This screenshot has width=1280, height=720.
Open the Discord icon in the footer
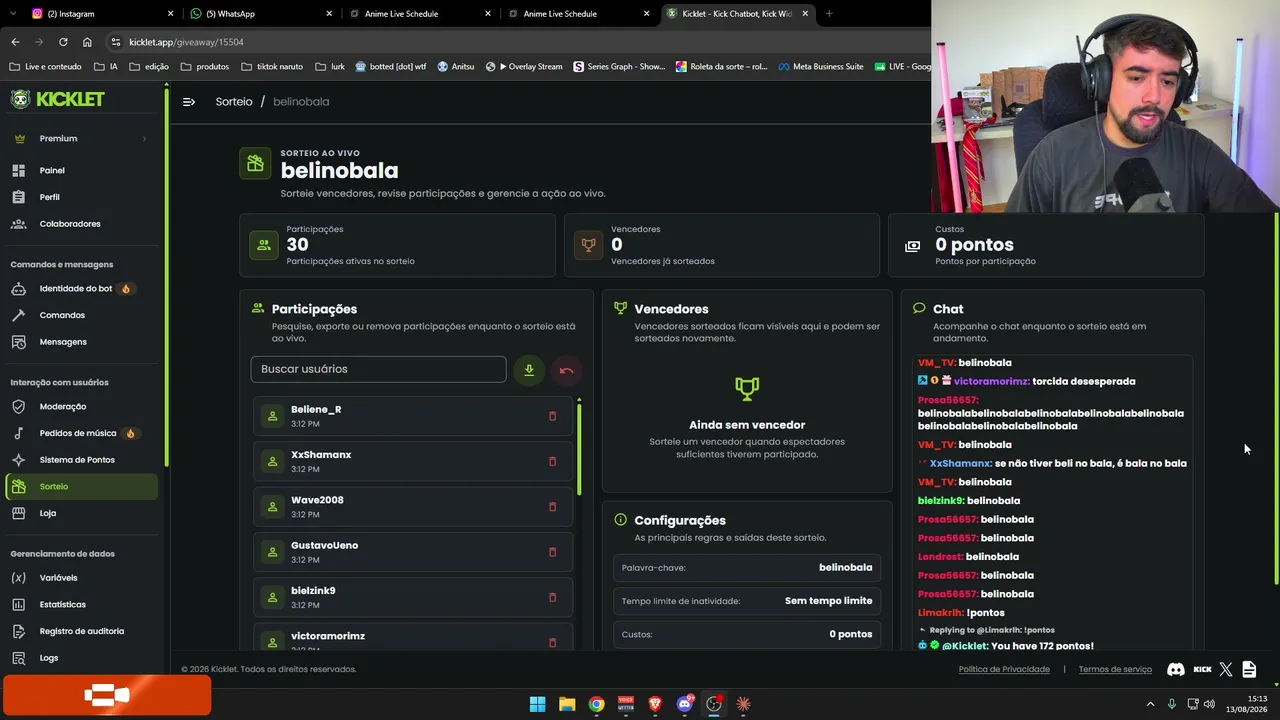[x=1176, y=669]
